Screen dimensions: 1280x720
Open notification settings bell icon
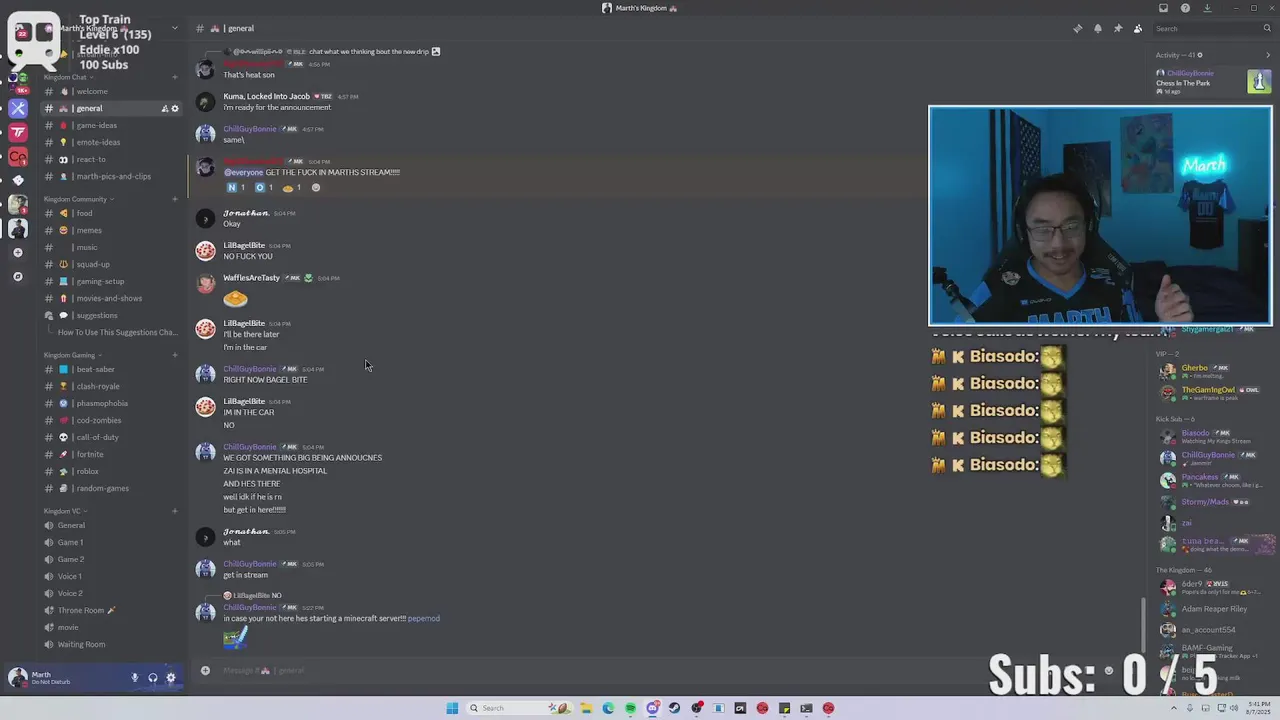1097,28
